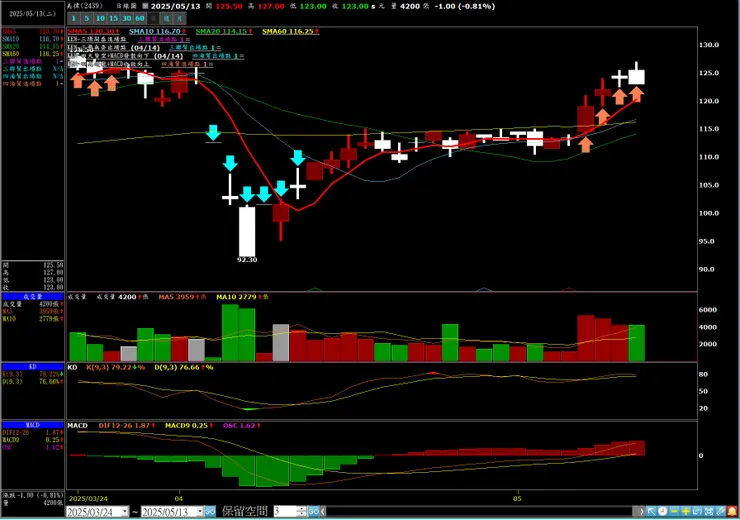Click the scrollbar right arrow
This screenshot has width=740, height=520.
pyautogui.click(x=640, y=512)
